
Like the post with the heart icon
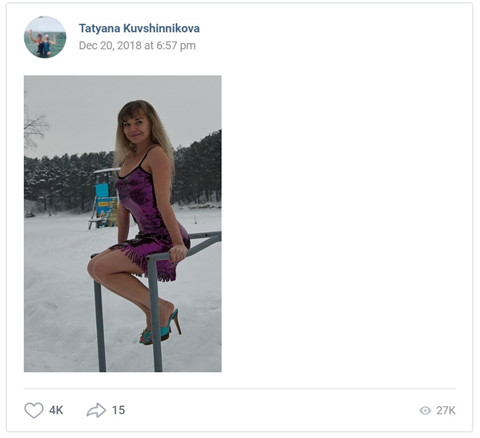(34, 410)
